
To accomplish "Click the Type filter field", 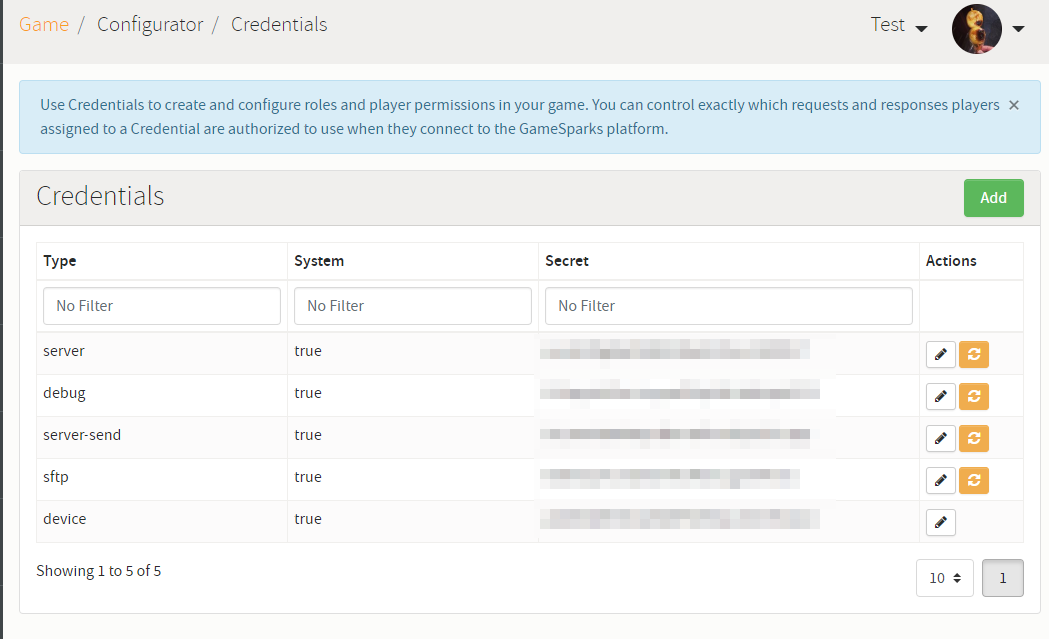I will [161, 305].
